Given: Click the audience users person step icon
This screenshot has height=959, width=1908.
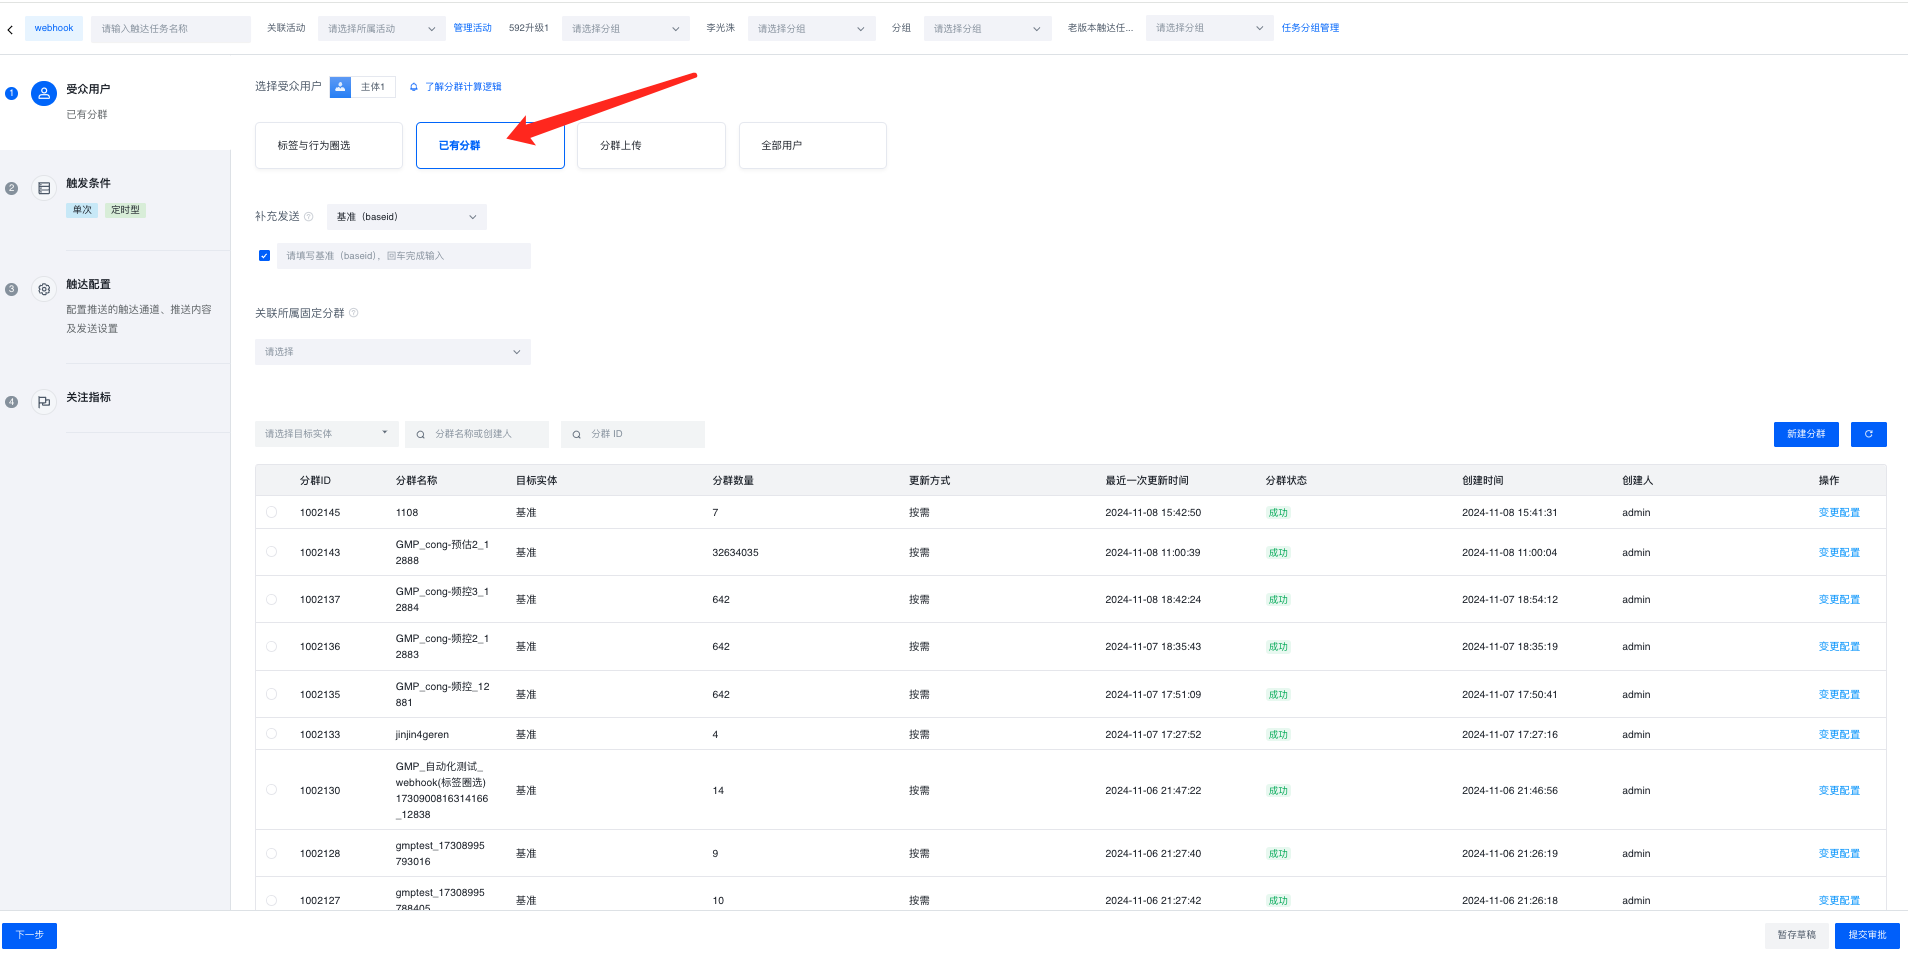Looking at the screenshot, I should click(44, 93).
